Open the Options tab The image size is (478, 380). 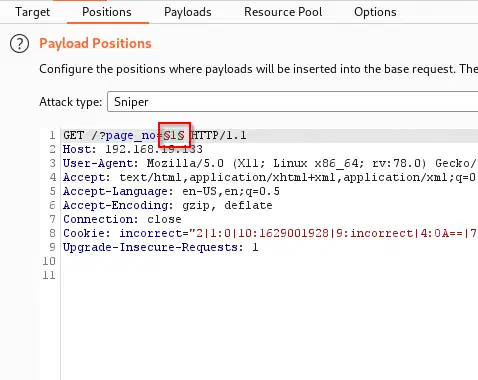point(375,12)
